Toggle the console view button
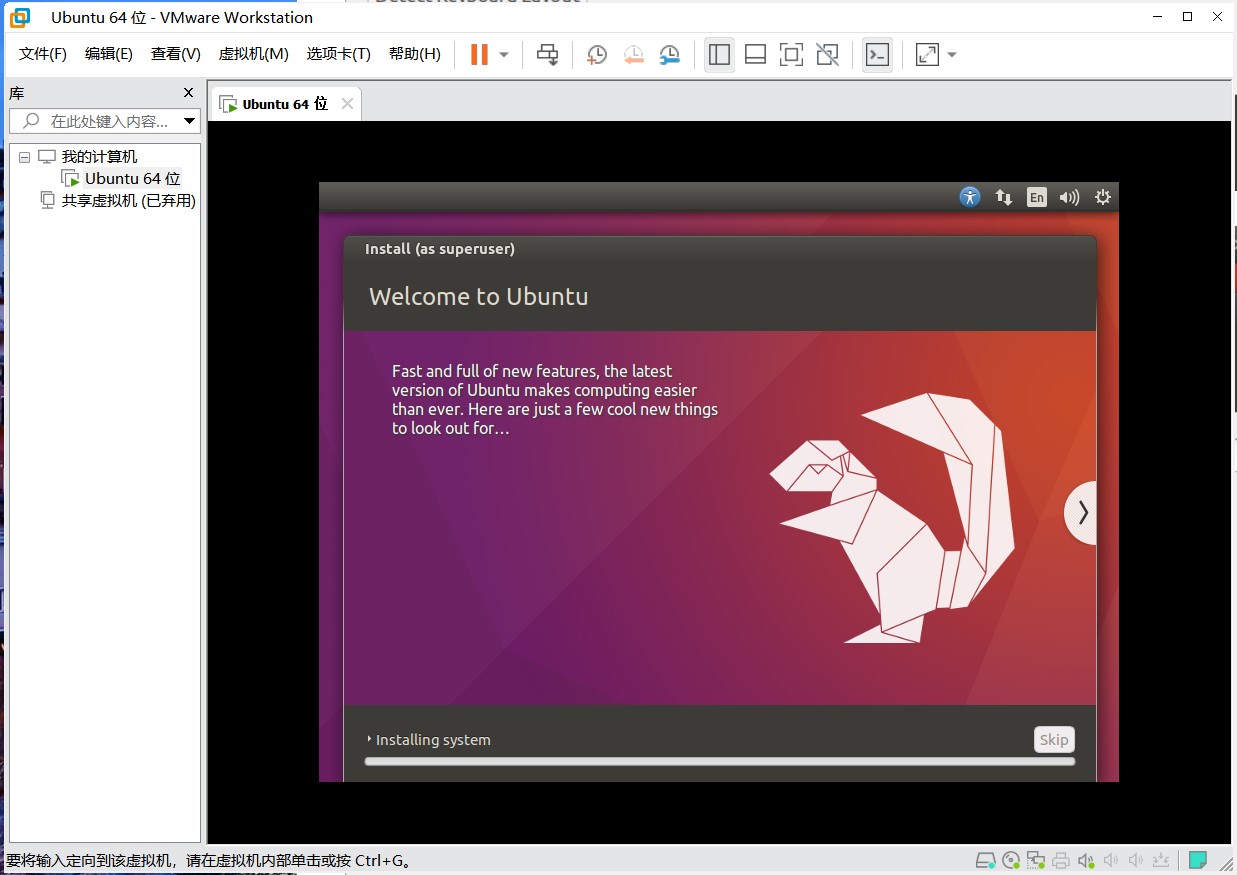 point(877,55)
